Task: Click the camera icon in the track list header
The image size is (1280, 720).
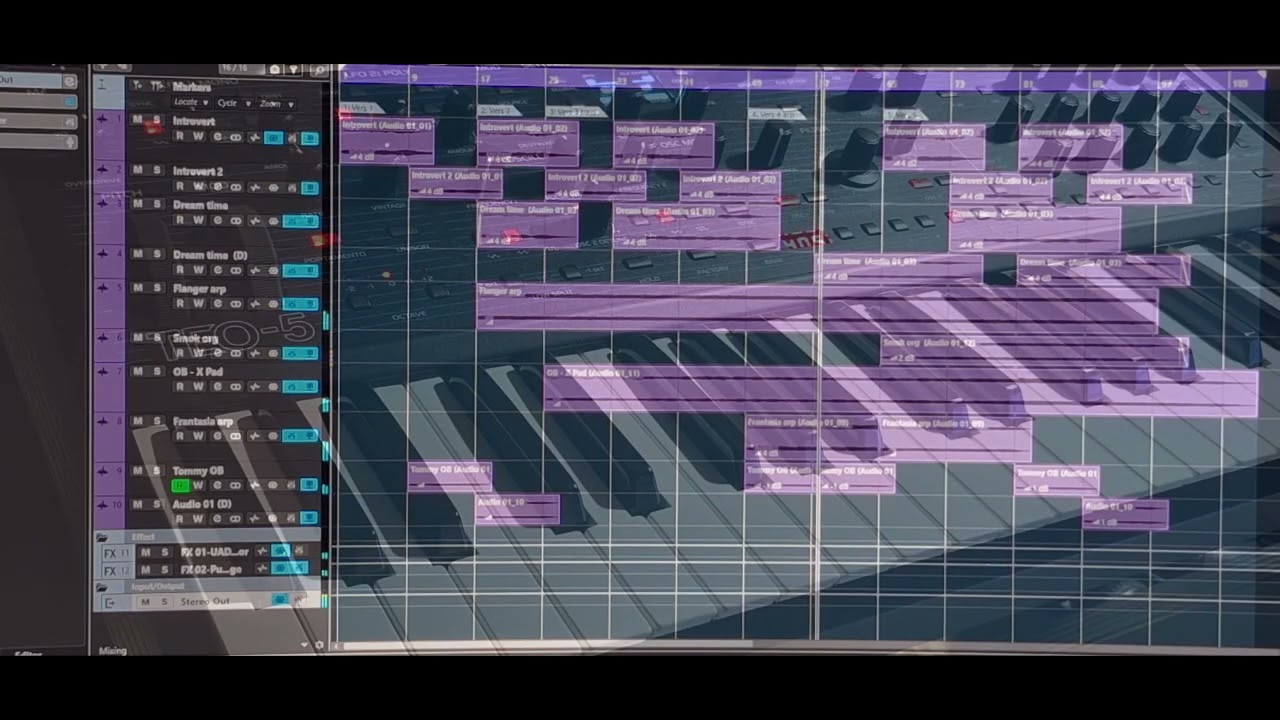Action: 275,69
